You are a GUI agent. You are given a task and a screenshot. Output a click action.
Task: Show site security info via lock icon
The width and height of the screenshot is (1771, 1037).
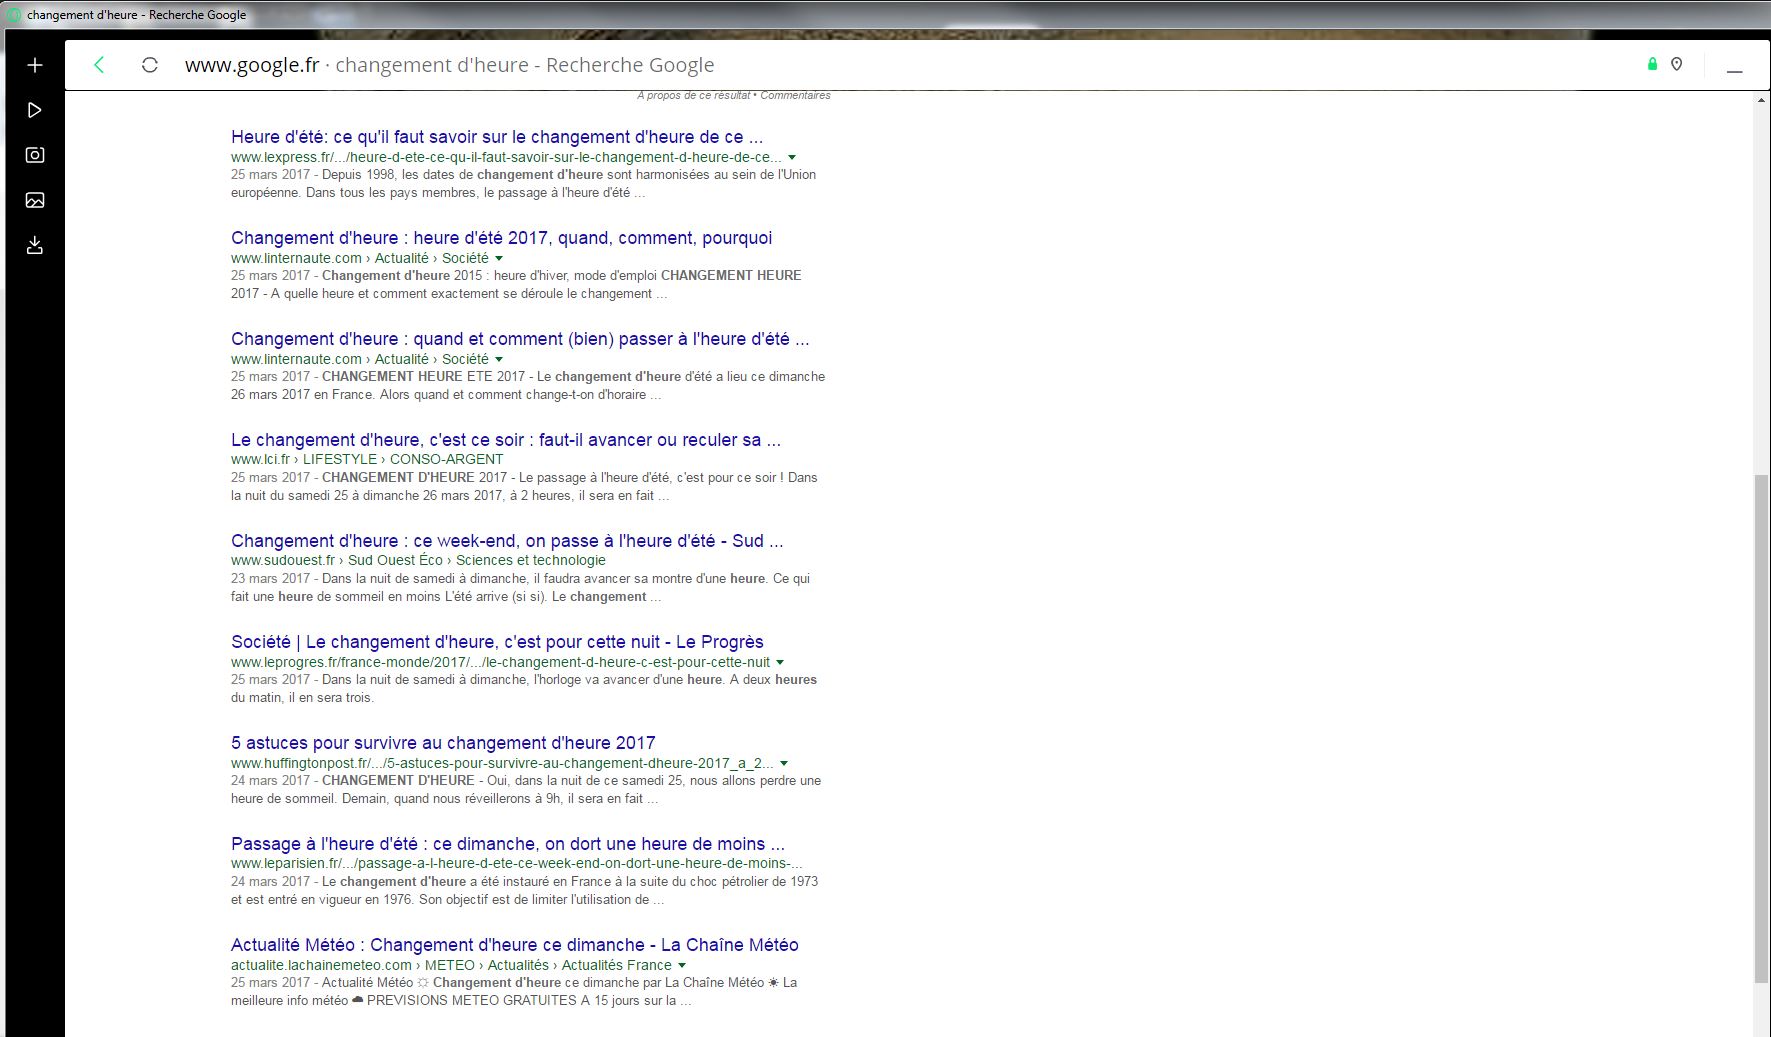[1652, 64]
